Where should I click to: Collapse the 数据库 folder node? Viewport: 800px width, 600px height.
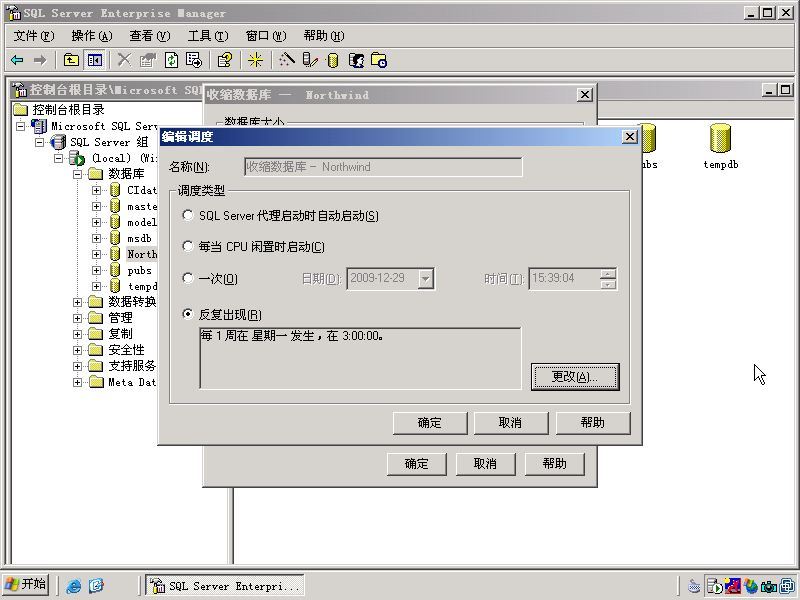[77, 174]
